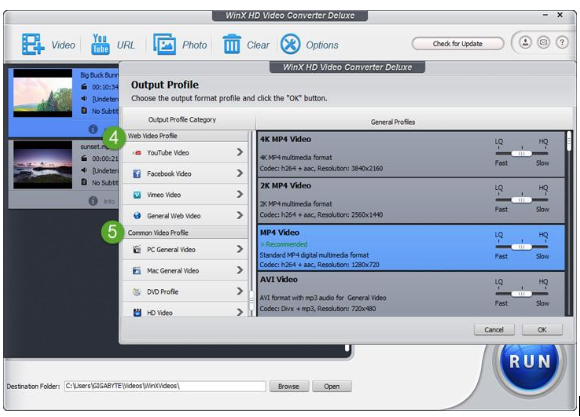Click the Check for Update button
Viewport: 580px width, 417px height.
coord(458,44)
